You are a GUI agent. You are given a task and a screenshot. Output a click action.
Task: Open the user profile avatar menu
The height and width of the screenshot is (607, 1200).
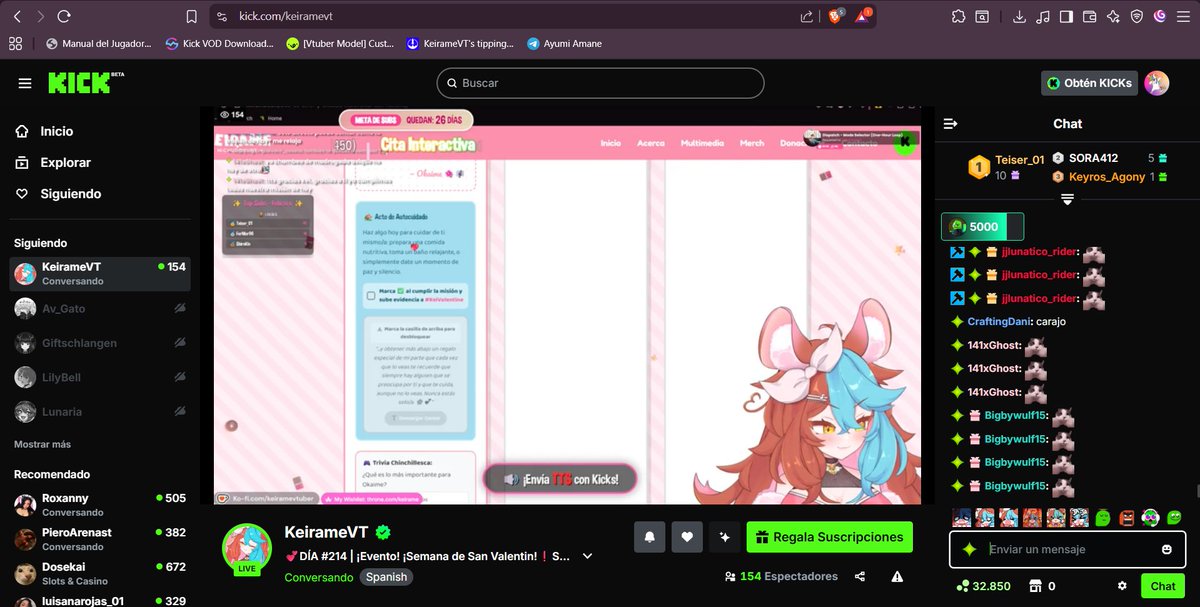click(x=1157, y=83)
